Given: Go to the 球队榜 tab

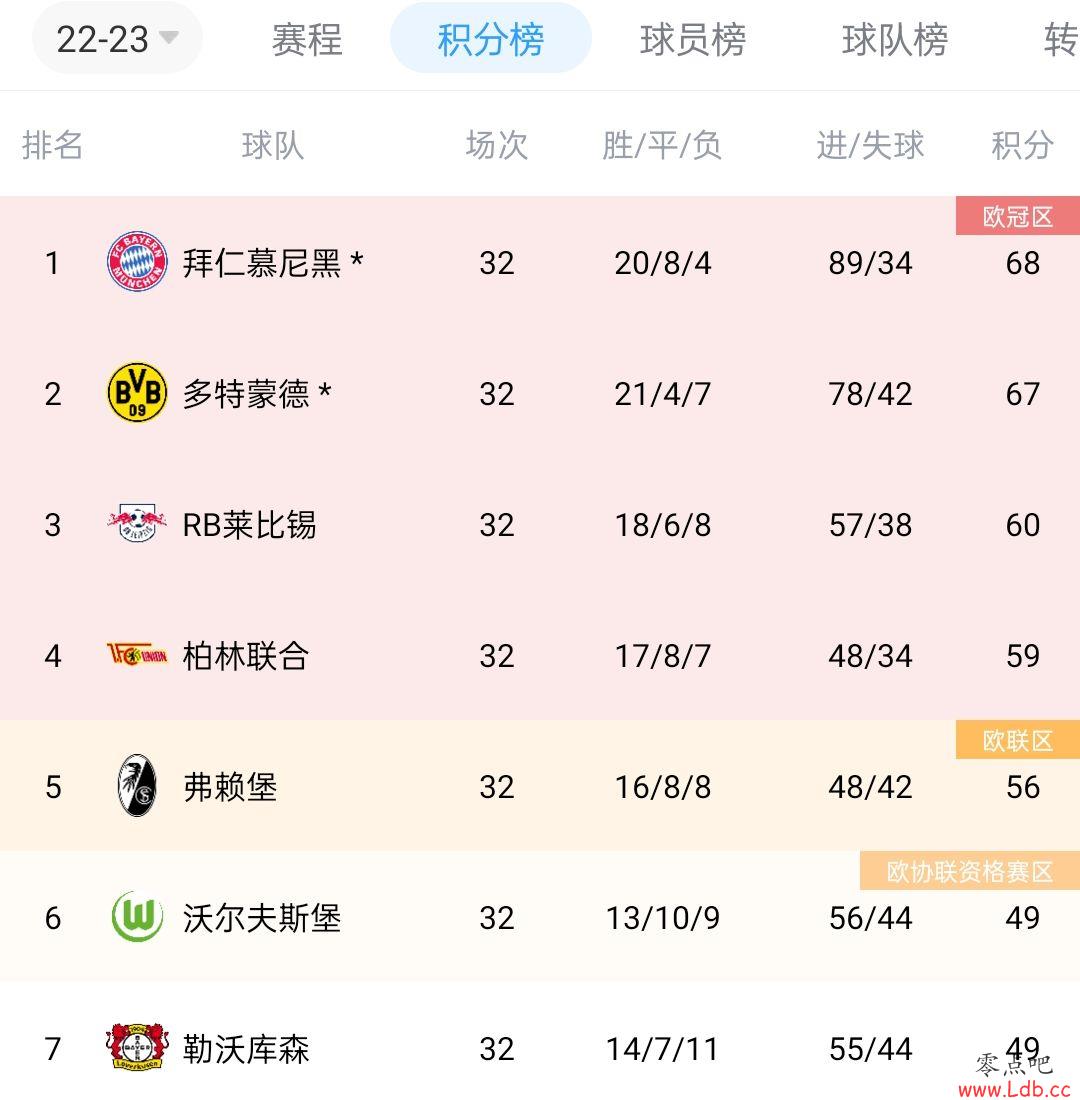Looking at the screenshot, I should 895,39.
